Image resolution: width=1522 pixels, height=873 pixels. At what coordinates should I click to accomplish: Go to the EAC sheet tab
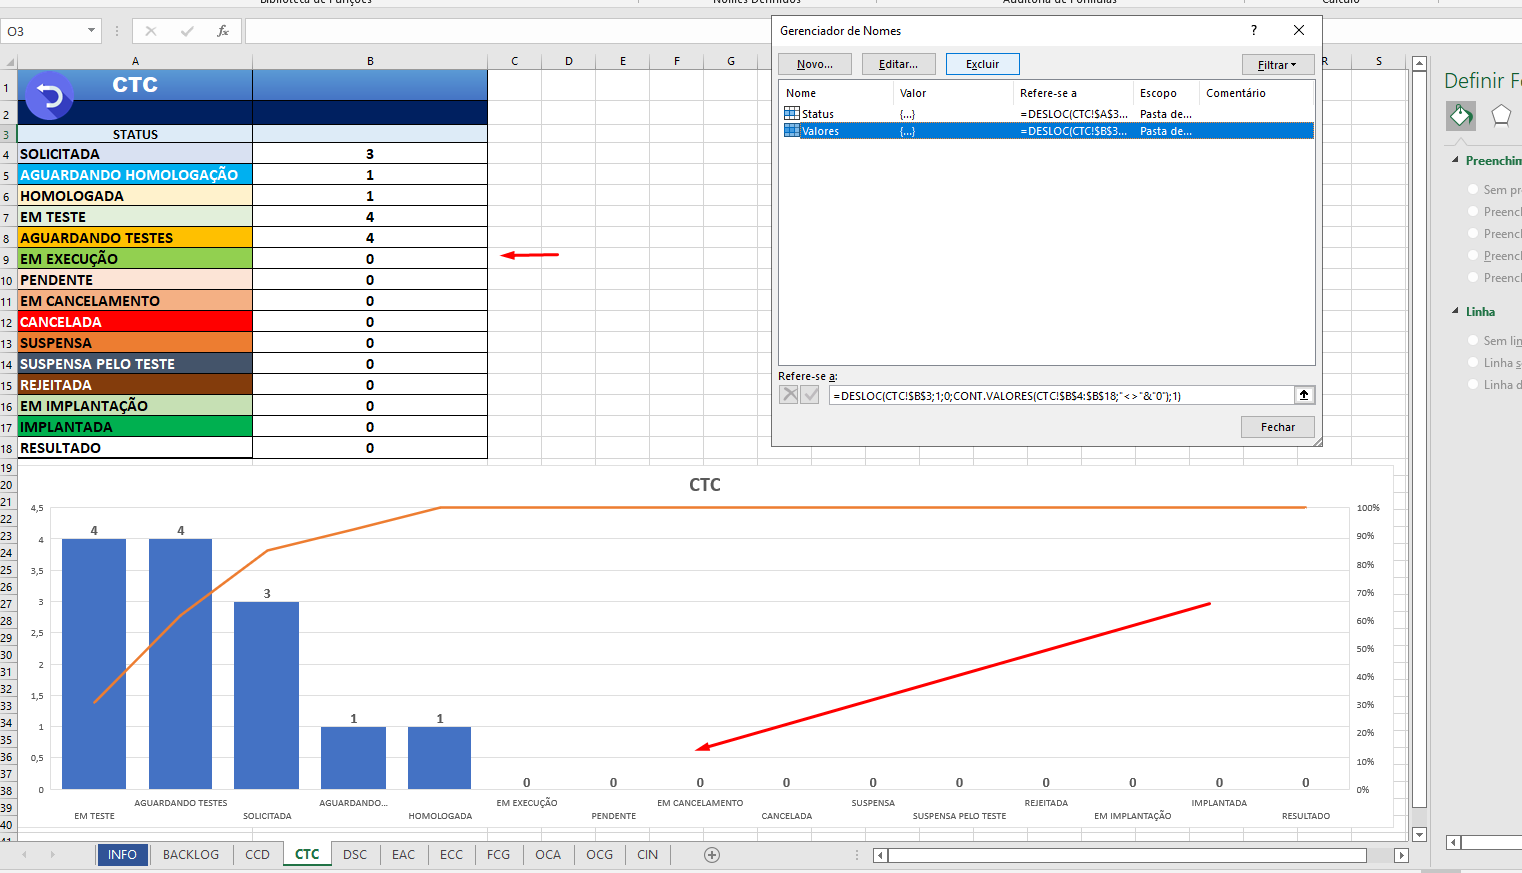(x=403, y=854)
